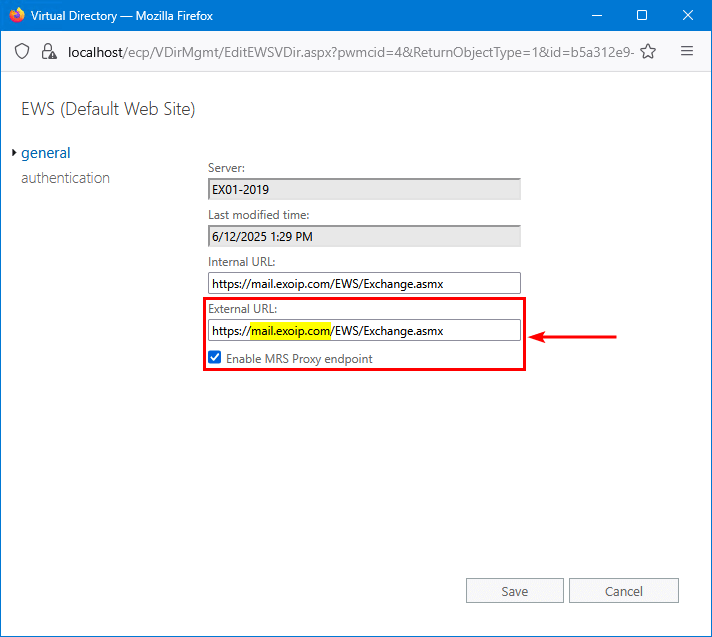Click the Firefox logo in title bar
712x637 pixels.
point(15,16)
